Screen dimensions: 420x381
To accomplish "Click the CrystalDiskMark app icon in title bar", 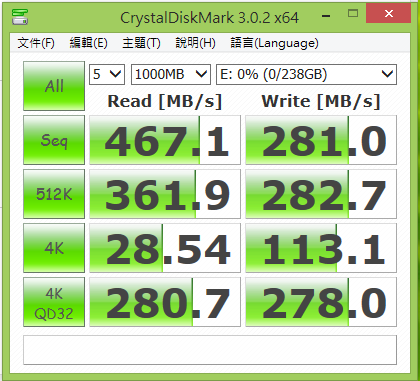I will click(x=20, y=17).
